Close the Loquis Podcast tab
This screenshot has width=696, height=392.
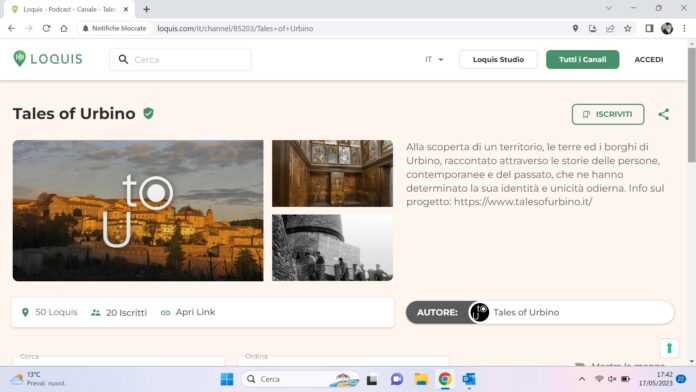click(126, 9)
